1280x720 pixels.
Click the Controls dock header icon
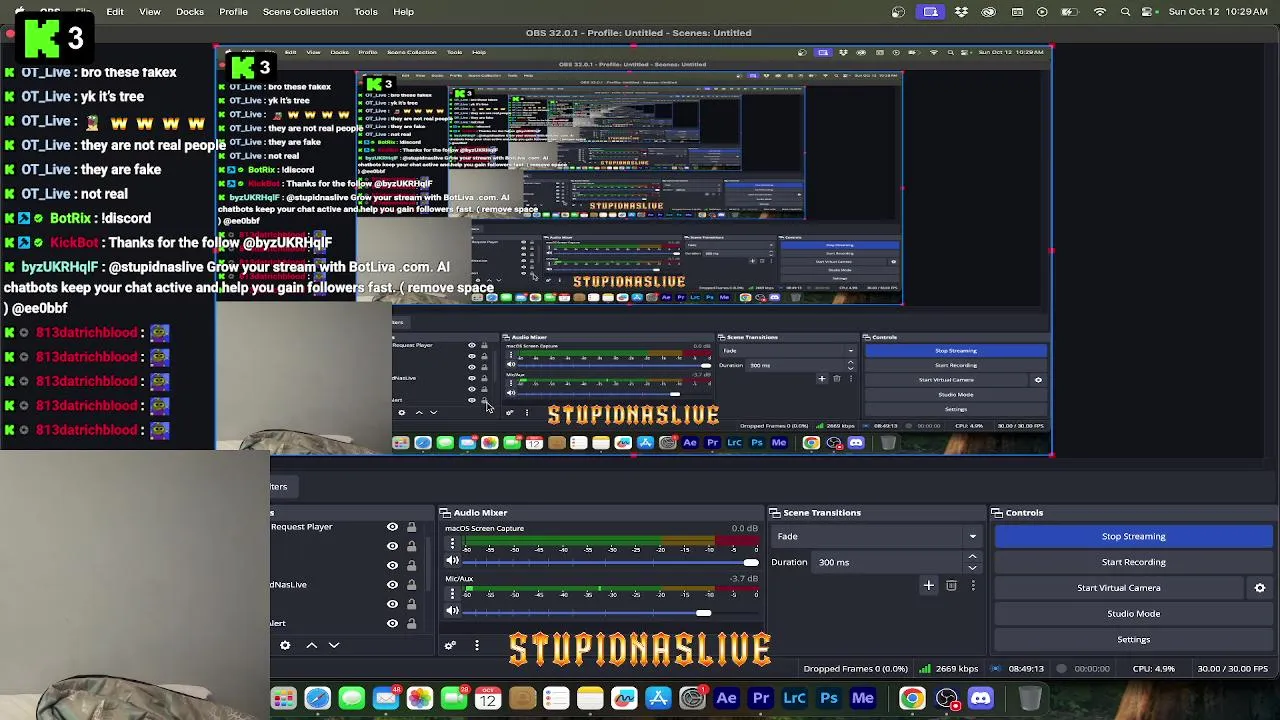tap(997, 513)
